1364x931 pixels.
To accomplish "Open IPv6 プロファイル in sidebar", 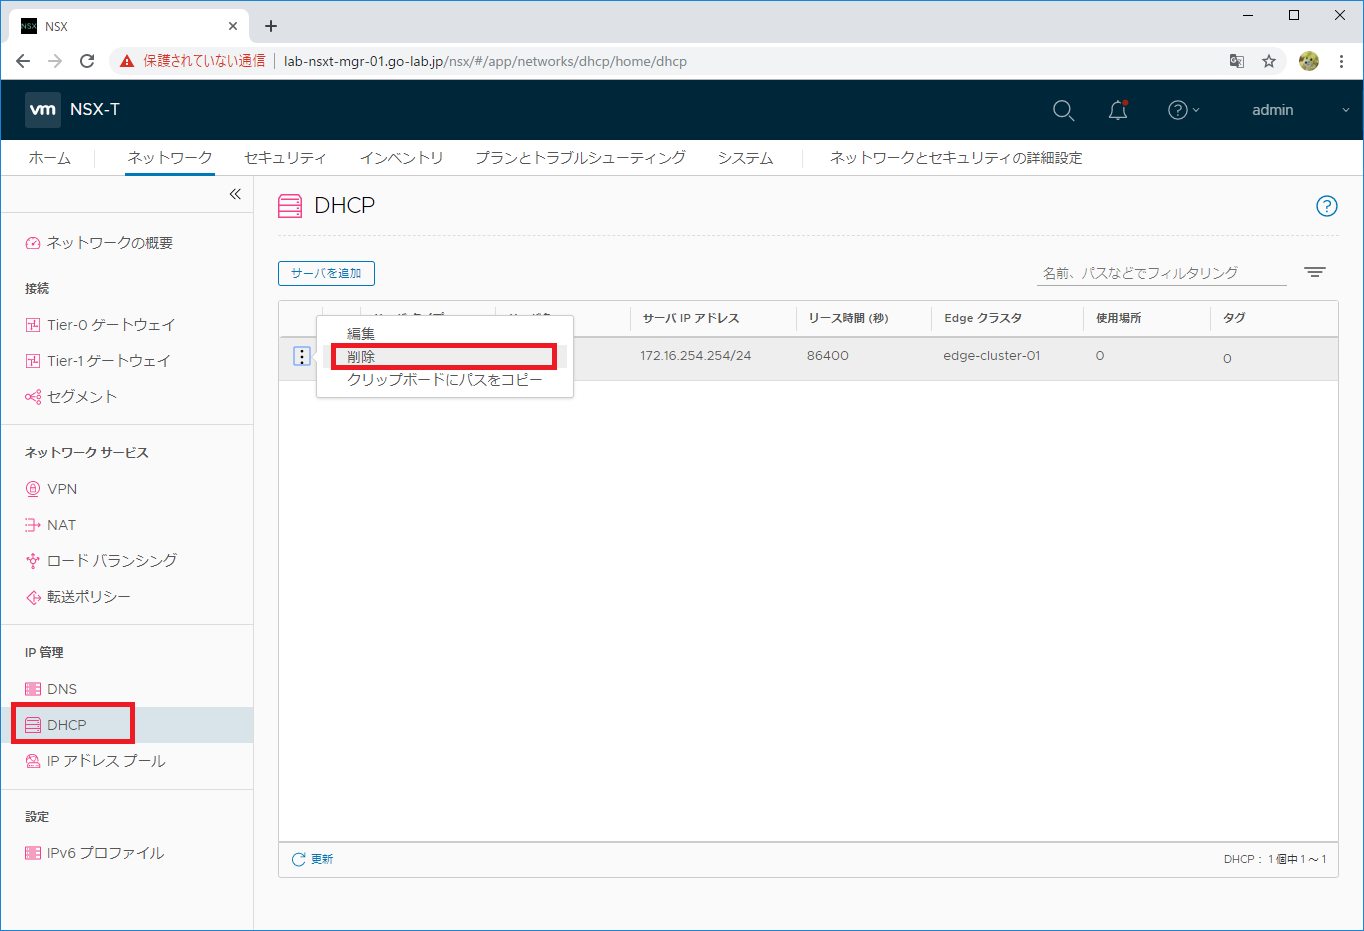I will pos(95,853).
